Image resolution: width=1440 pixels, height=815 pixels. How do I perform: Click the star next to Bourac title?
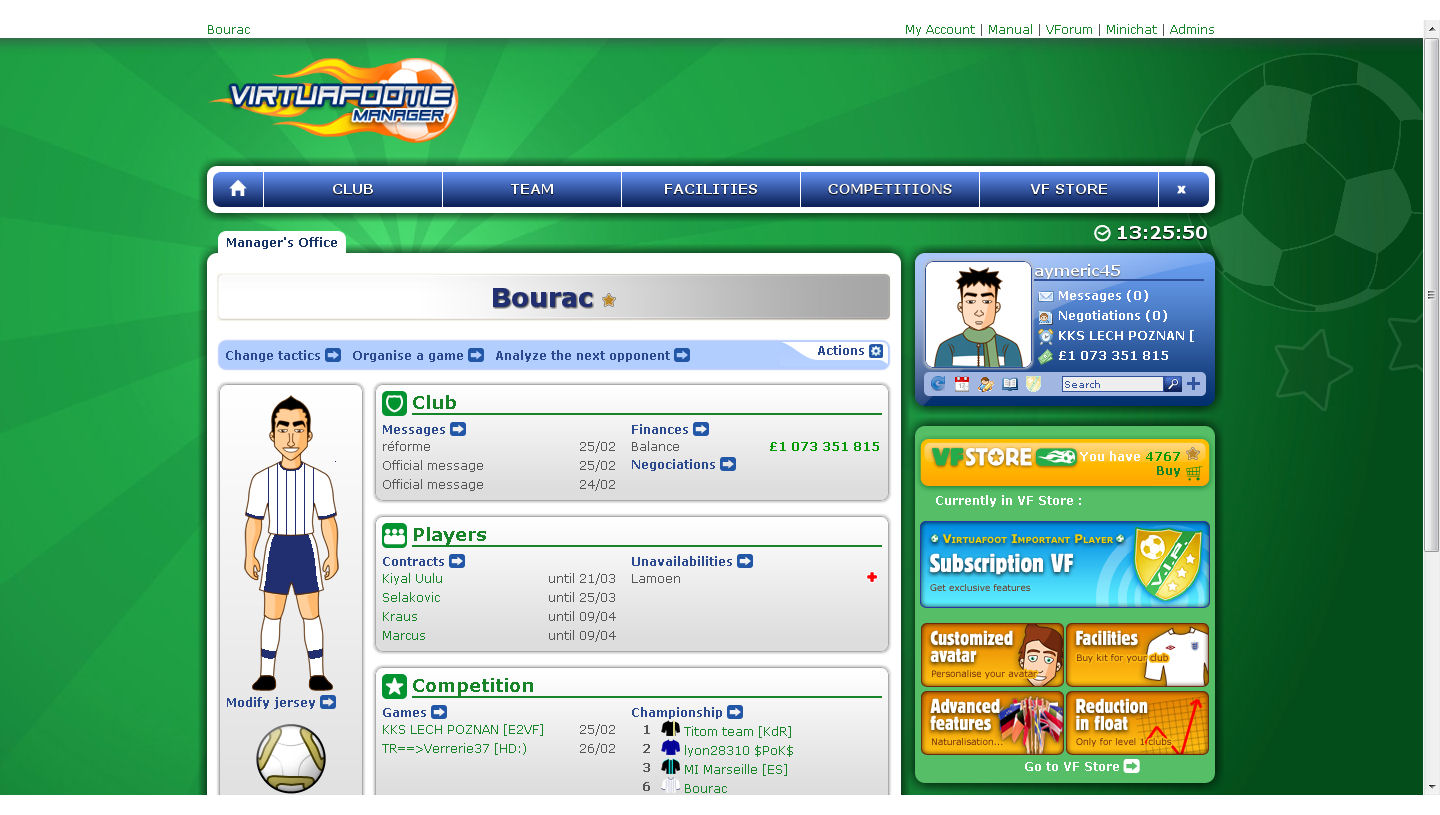tap(609, 299)
